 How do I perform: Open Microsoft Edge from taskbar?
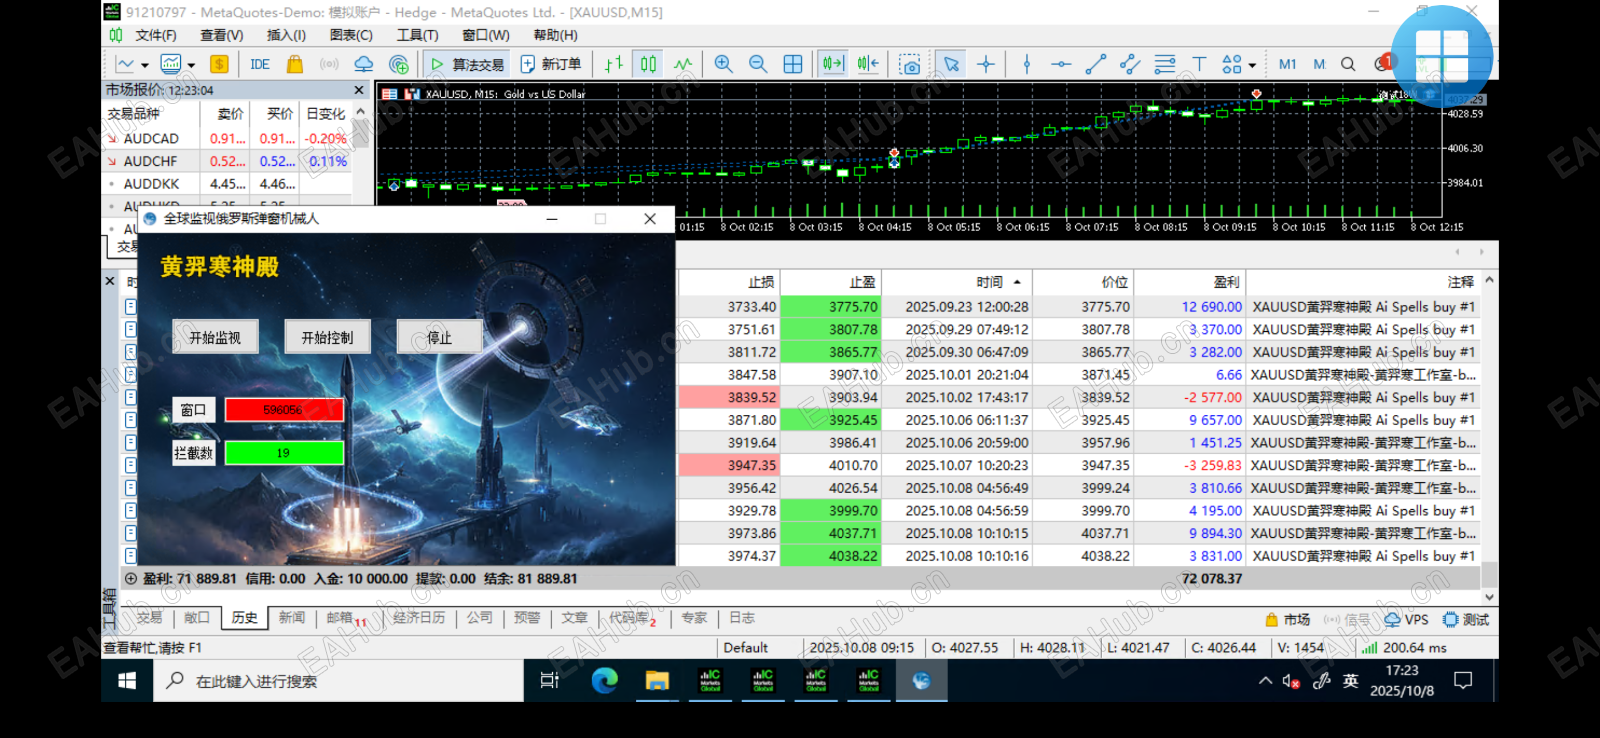604,681
